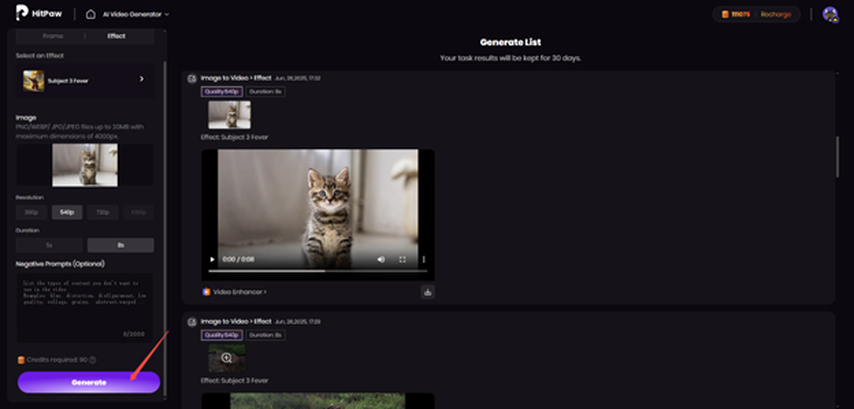The image size is (854, 409).
Task: Click the Duration 8s tag of 17:32 task
Action: tap(265, 91)
